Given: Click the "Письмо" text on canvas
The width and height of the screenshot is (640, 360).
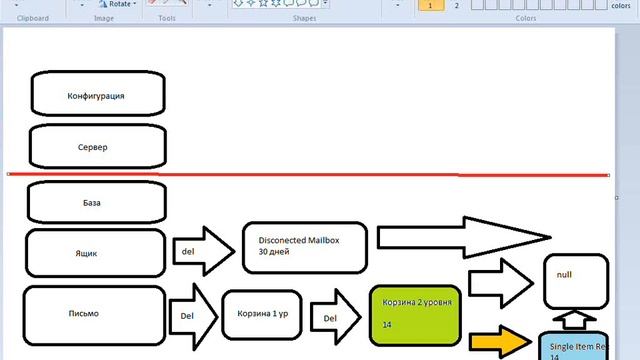Looking at the screenshot, I should click(84, 313).
